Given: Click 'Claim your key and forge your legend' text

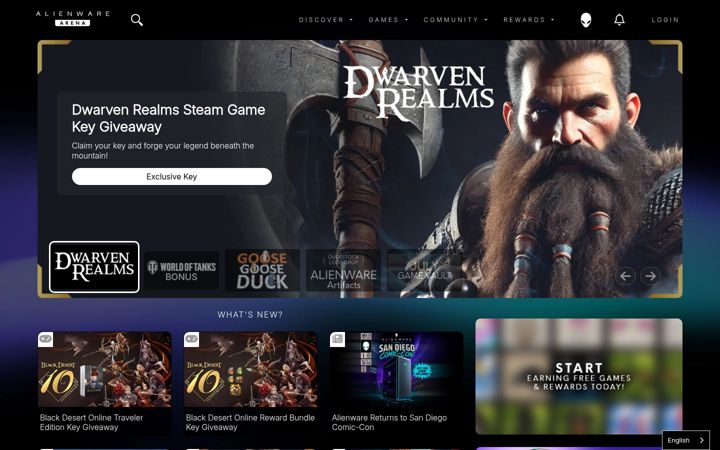Looking at the screenshot, I should pos(163,151).
